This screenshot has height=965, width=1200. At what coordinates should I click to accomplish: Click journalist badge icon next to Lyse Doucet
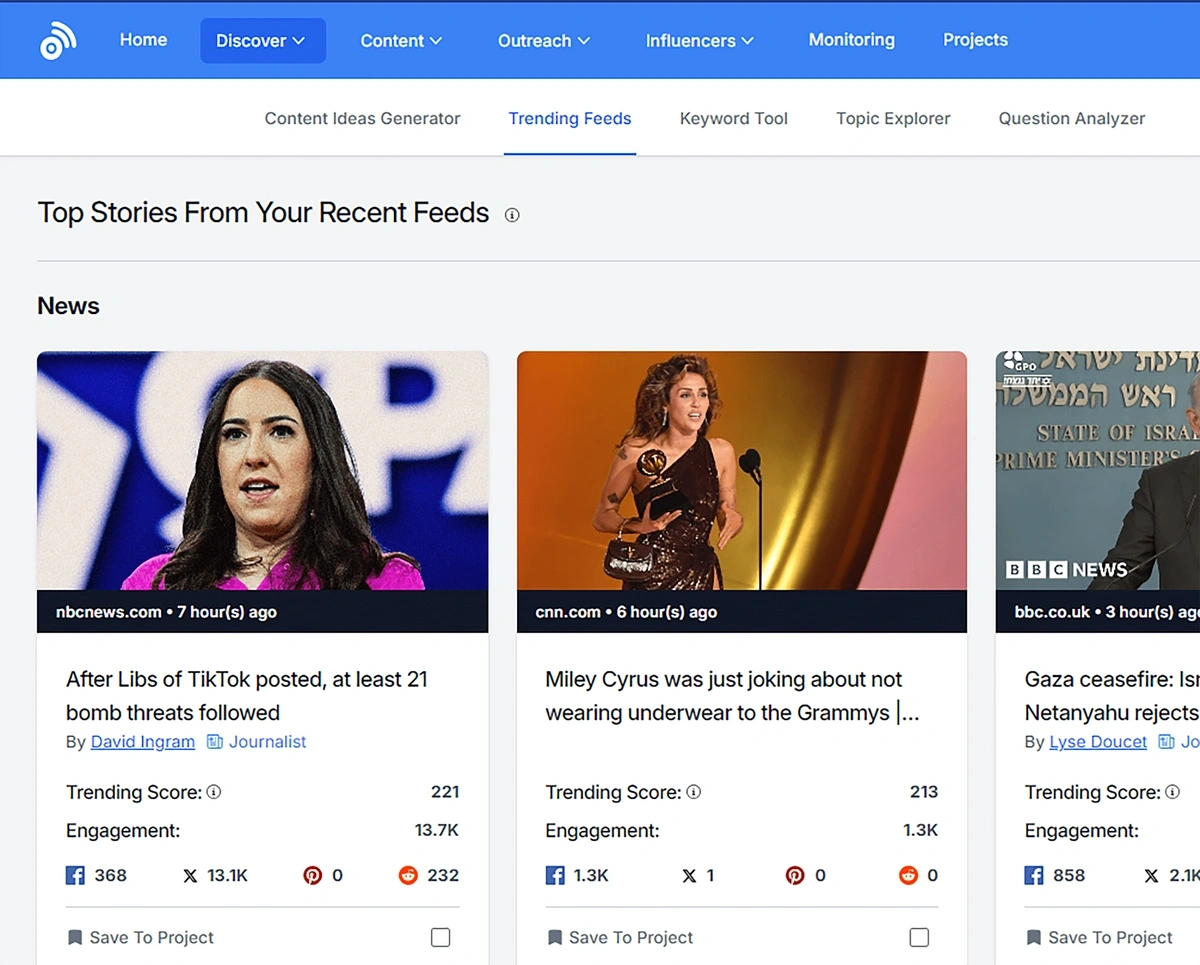tap(1166, 742)
